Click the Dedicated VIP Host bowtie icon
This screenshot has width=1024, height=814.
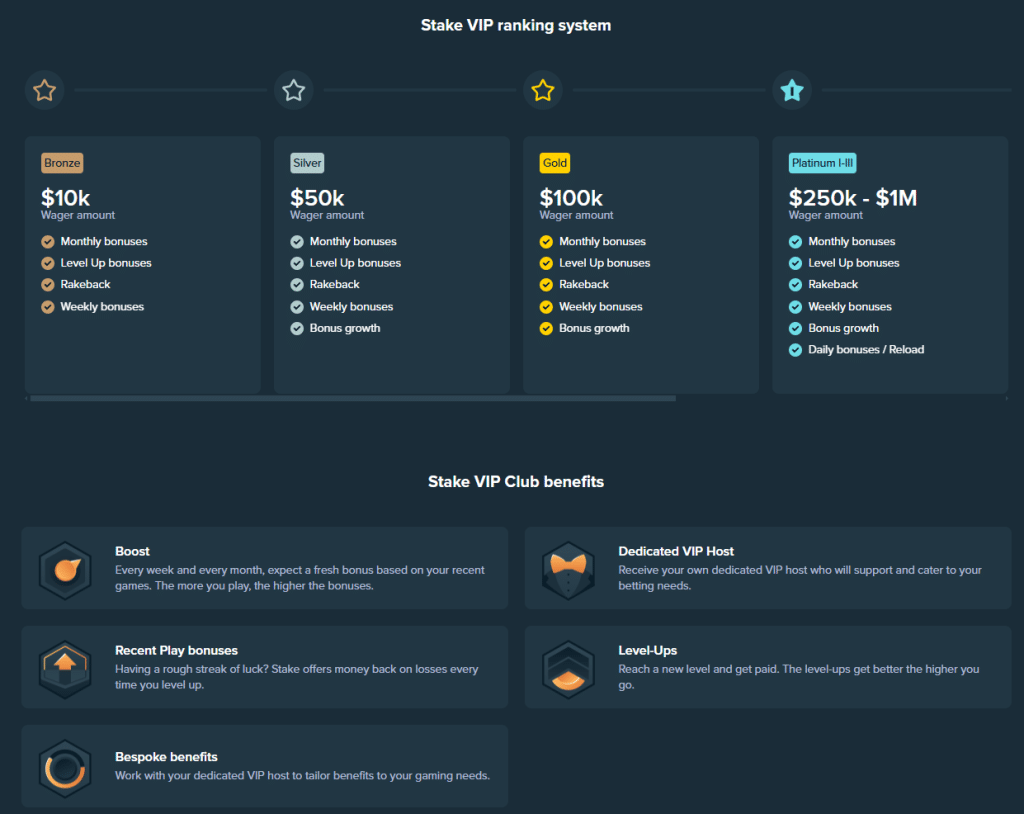click(x=568, y=570)
